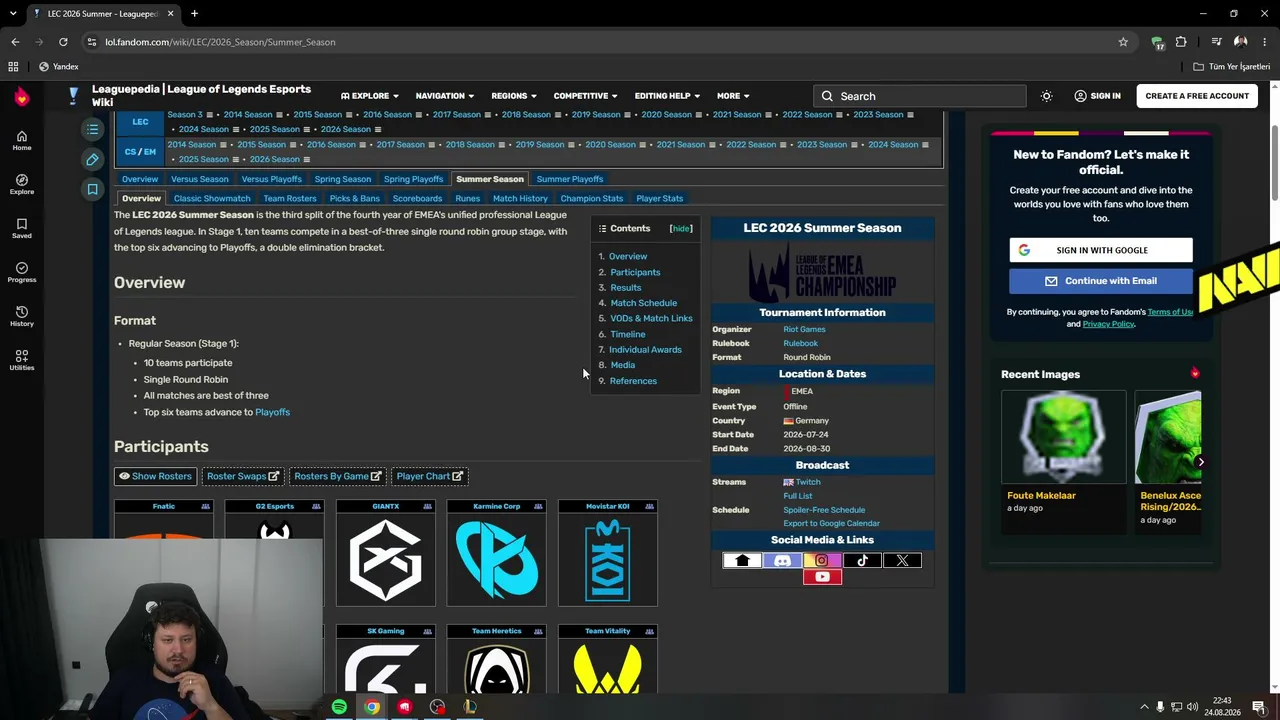Open the Match History tab
This screenshot has height=720, width=1280.
(x=520, y=198)
